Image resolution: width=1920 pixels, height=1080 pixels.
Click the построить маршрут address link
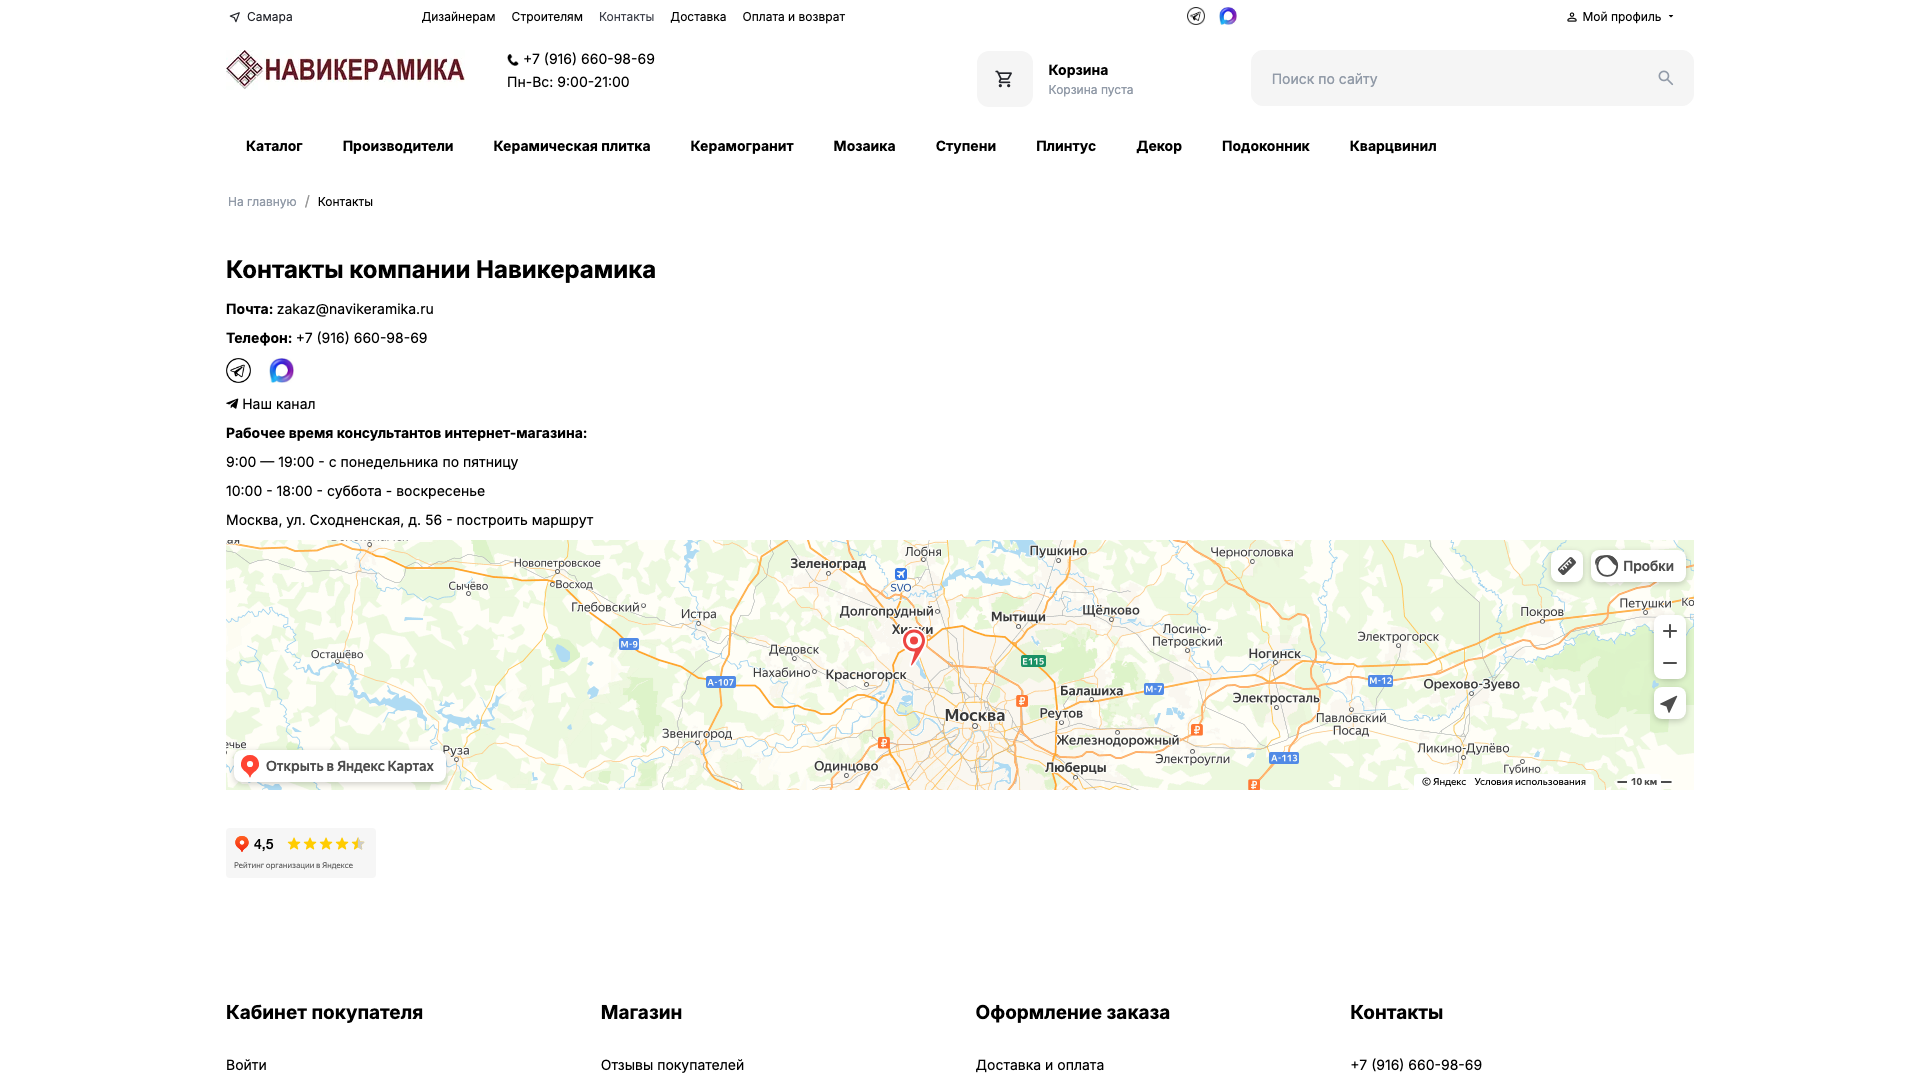point(525,520)
